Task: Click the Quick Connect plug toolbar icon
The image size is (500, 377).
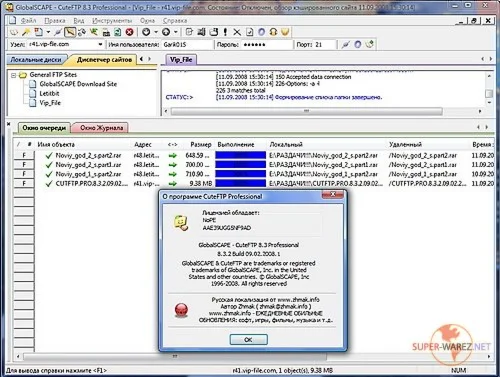Action: point(58,32)
